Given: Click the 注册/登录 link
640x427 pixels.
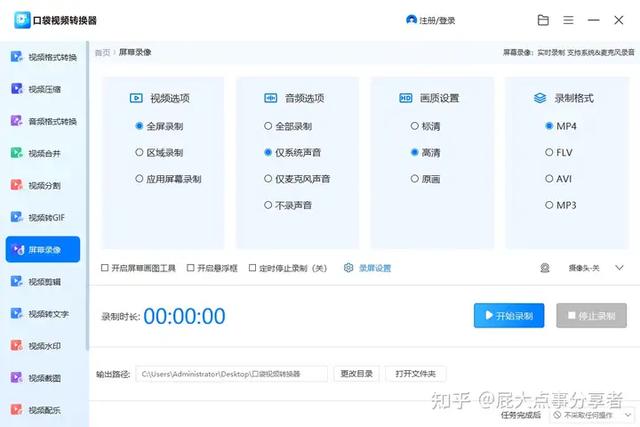Looking at the screenshot, I should tap(437, 20).
